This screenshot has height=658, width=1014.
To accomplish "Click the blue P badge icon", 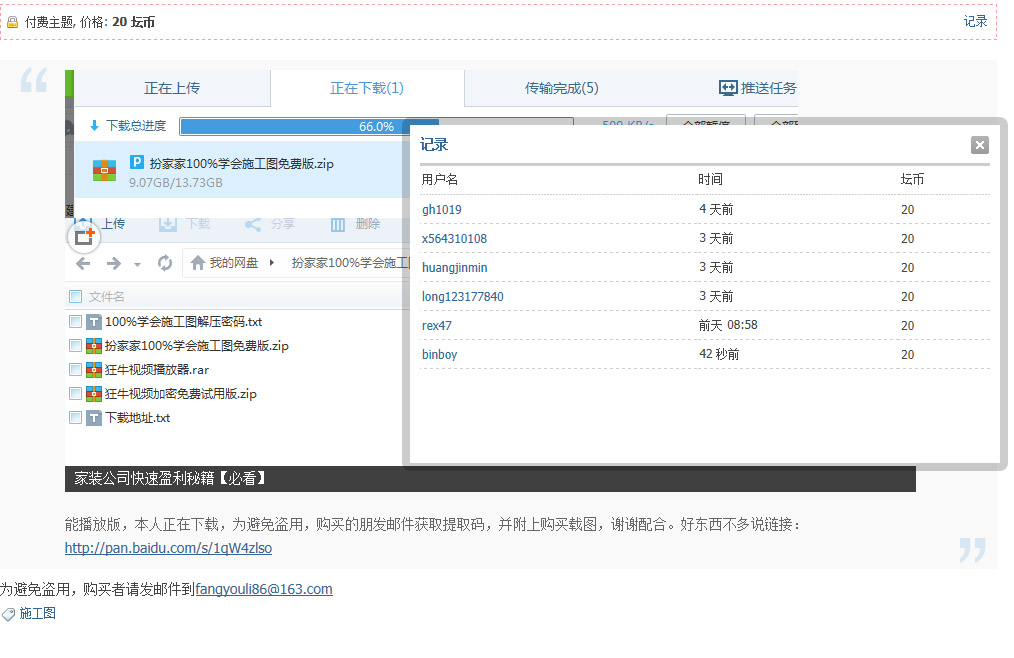I will (136, 162).
